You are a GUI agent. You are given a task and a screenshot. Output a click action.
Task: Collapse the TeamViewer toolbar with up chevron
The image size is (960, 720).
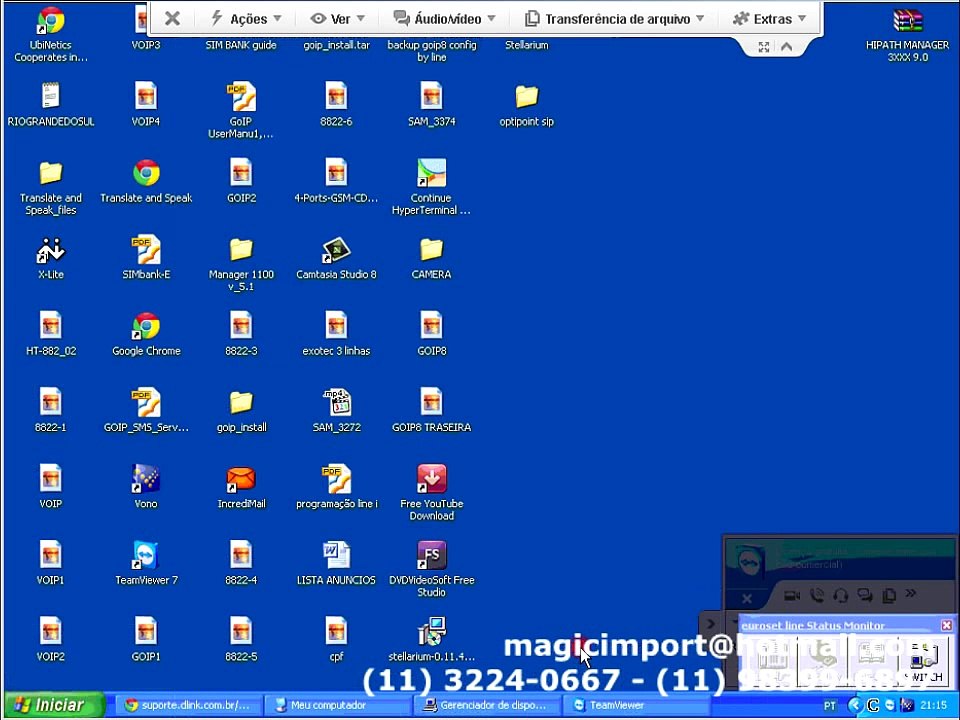[x=787, y=47]
